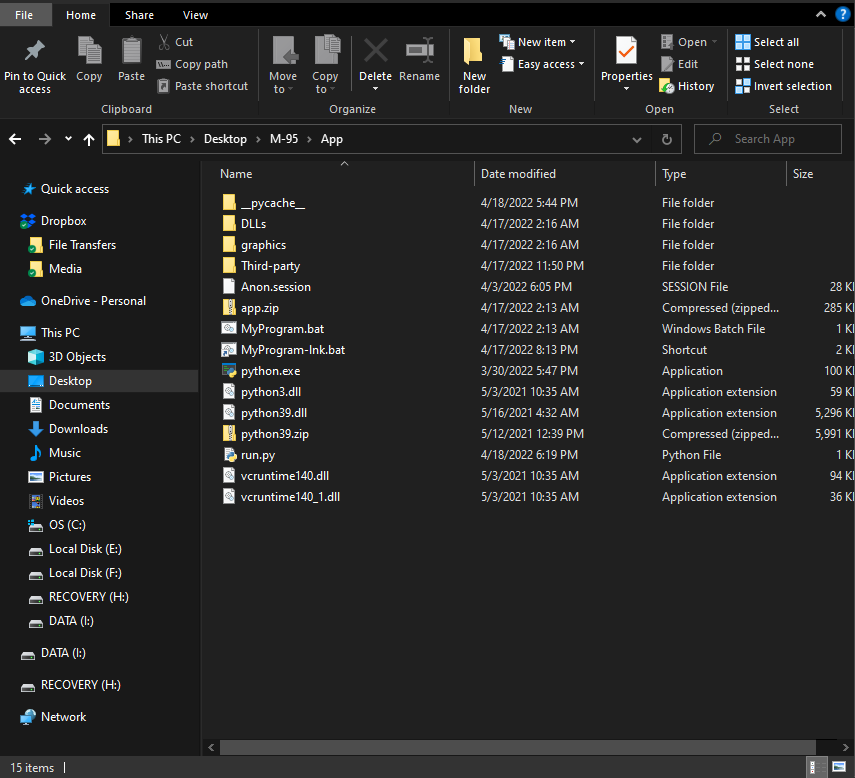Viewport: 855px width, 778px height.
Task: Open OneDrive - Personal in sidebar
Action: (93, 301)
